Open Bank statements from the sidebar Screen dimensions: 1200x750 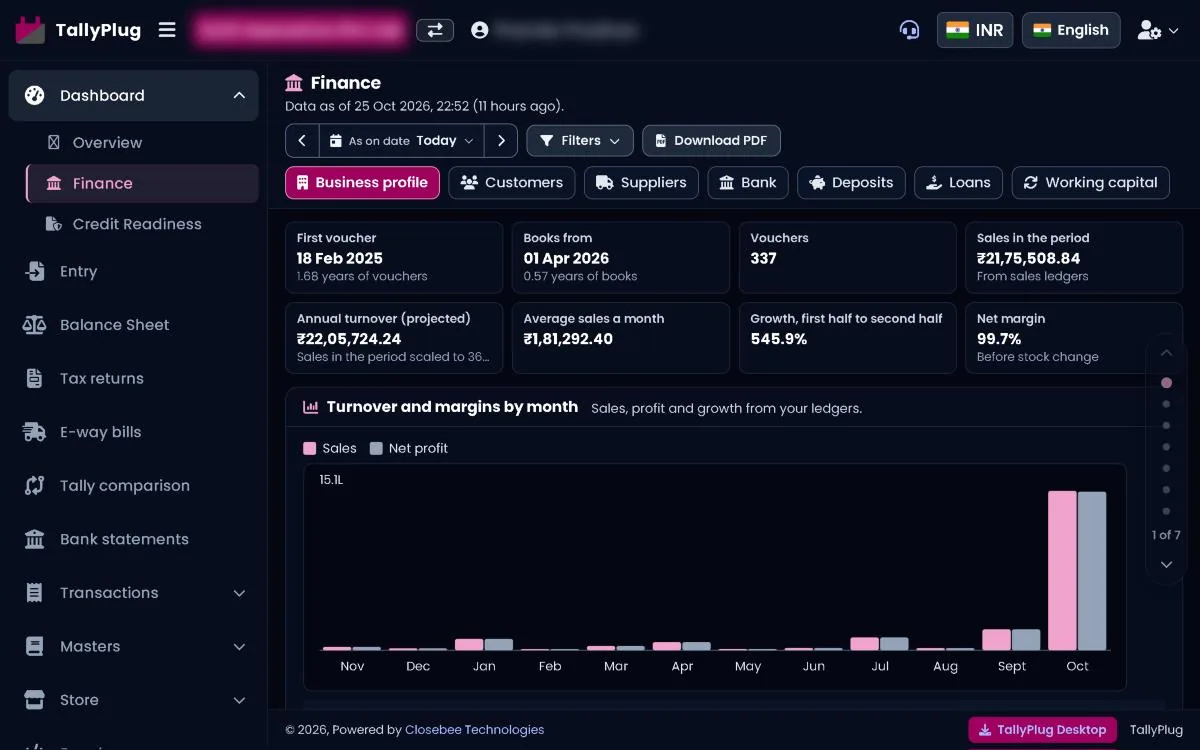tap(134, 539)
